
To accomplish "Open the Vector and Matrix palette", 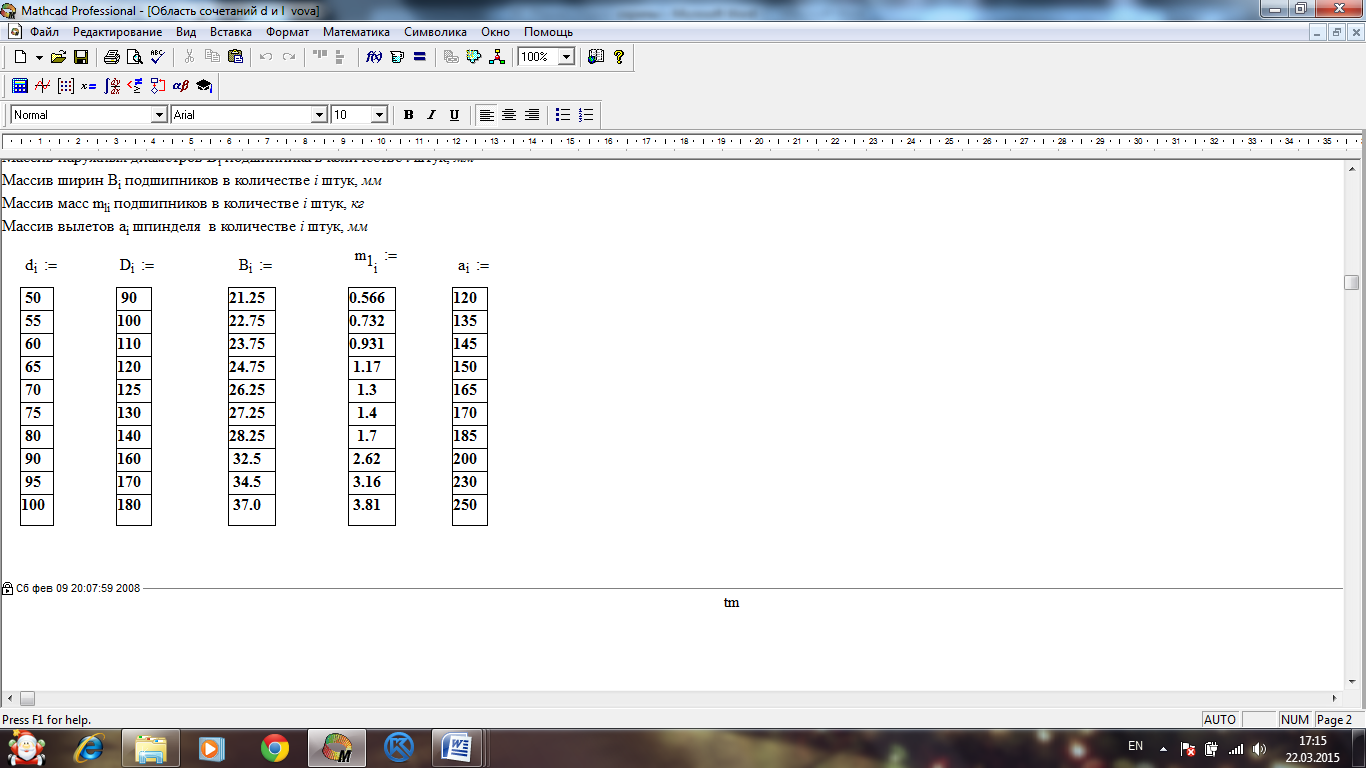I will click(66, 86).
